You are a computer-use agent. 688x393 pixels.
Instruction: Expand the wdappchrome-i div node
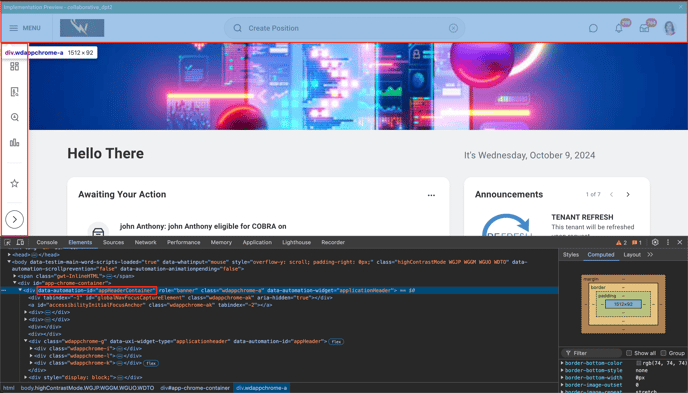pyautogui.click(x=31, y=349)
